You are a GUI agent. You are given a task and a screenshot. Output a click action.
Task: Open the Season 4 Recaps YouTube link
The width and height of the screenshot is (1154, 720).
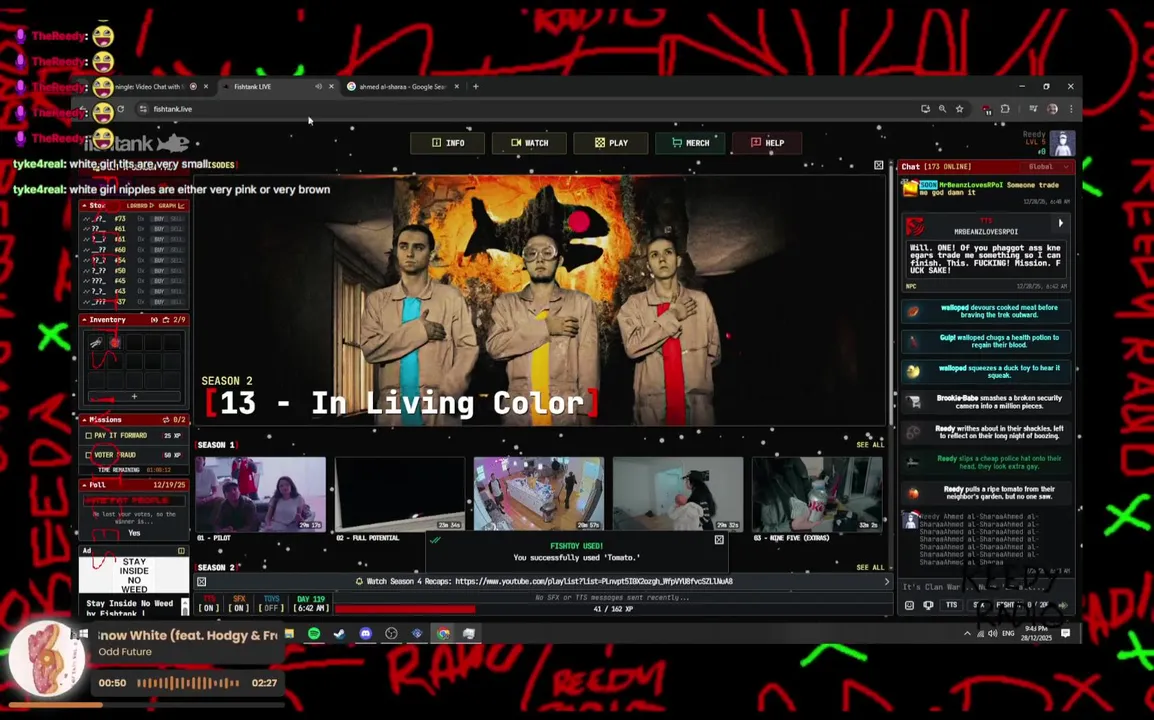pyautogui.click(x=593, y=582)
